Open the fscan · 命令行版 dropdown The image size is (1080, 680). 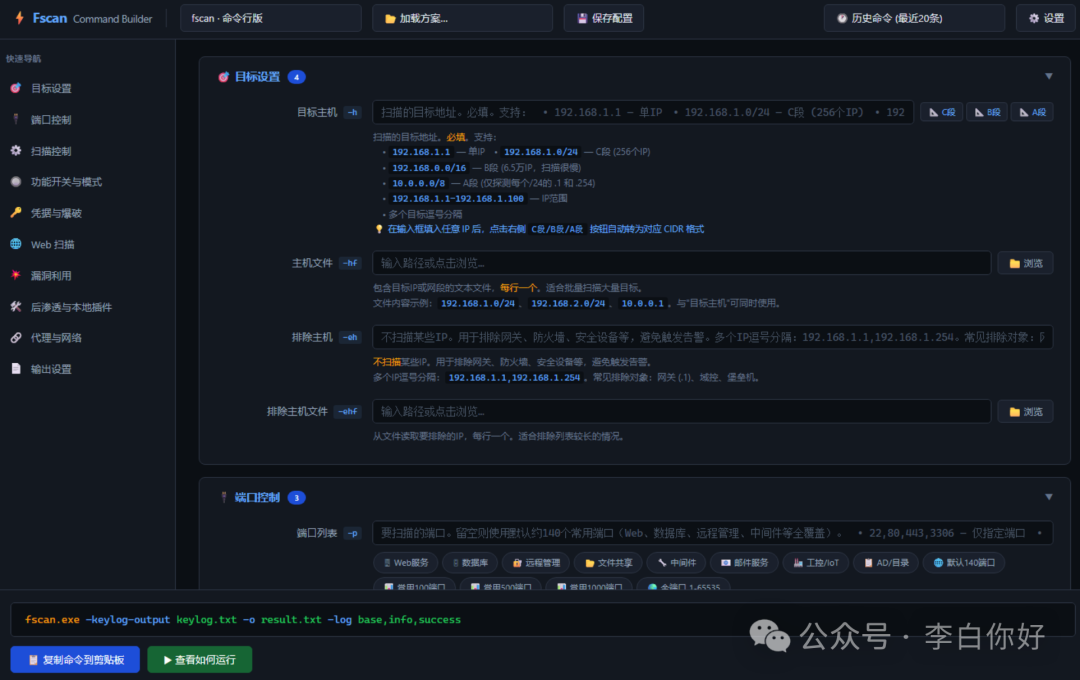click(x=271, y=18)
